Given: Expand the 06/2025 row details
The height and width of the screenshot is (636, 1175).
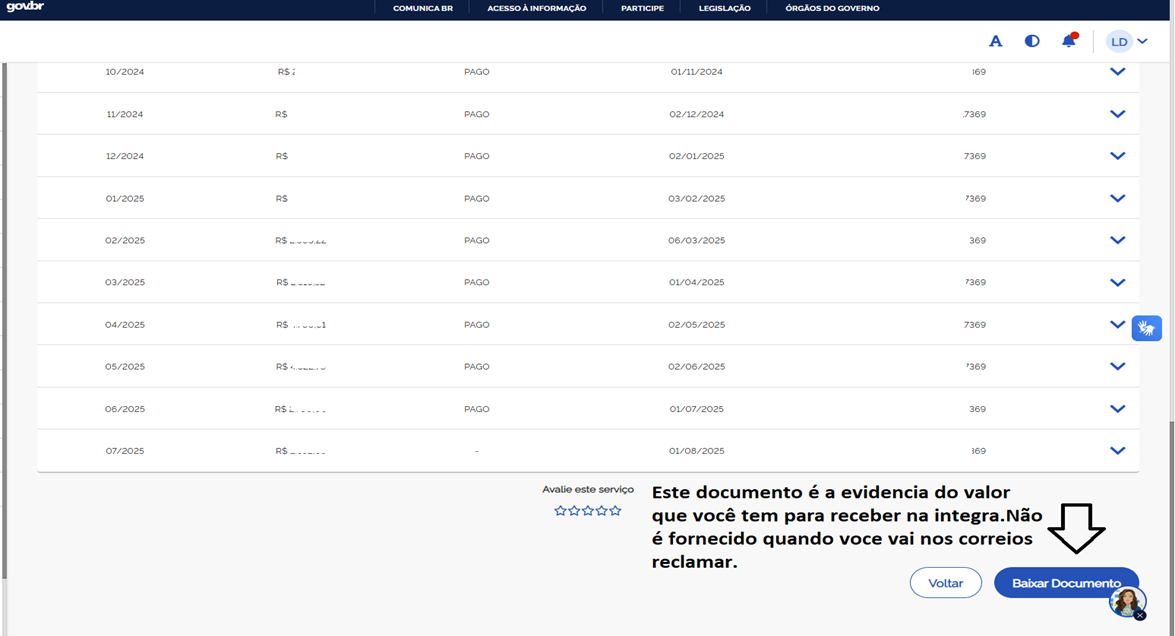Looking at the screenshot, I should pyautogui.click(x=1117, y=409).
